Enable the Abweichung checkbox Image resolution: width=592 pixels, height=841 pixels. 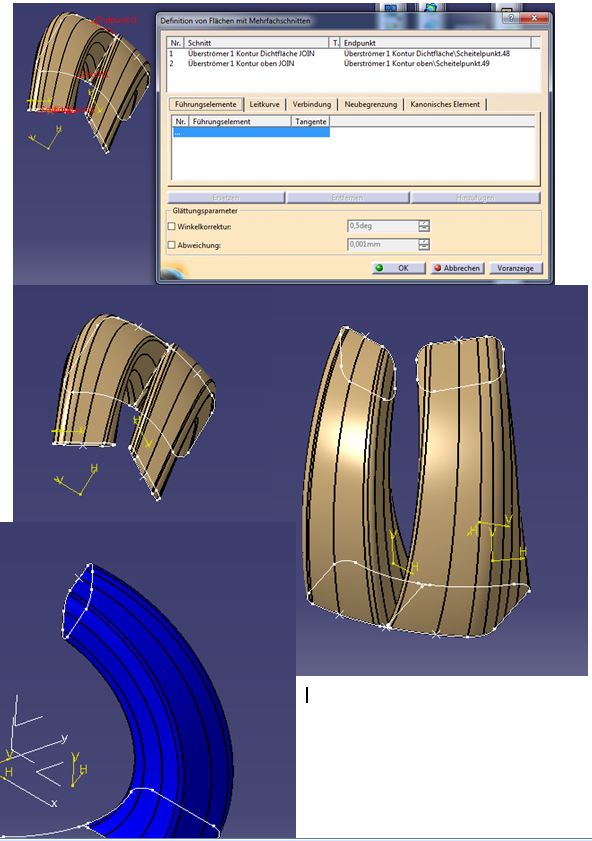pos(172,245)
